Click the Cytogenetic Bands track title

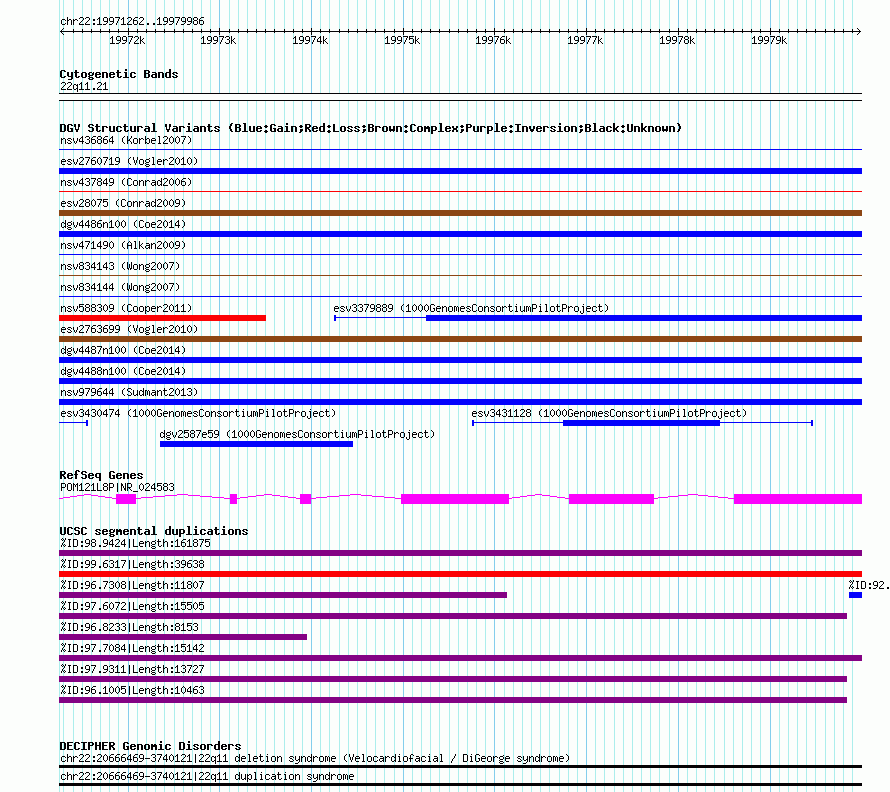[119, 74]
